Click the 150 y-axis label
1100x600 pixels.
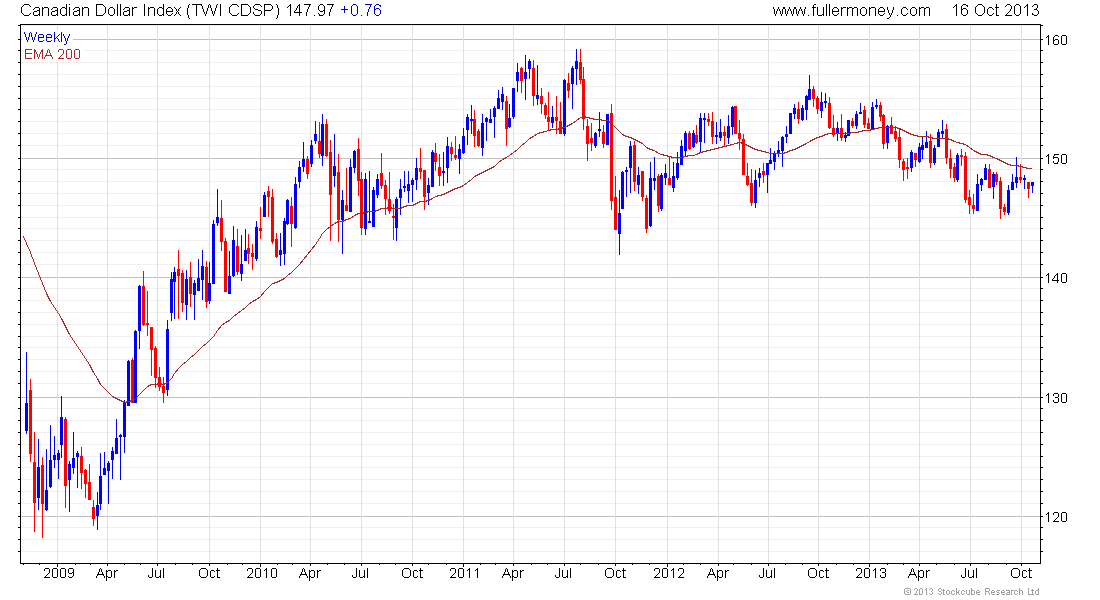[x=1057, y=159]
